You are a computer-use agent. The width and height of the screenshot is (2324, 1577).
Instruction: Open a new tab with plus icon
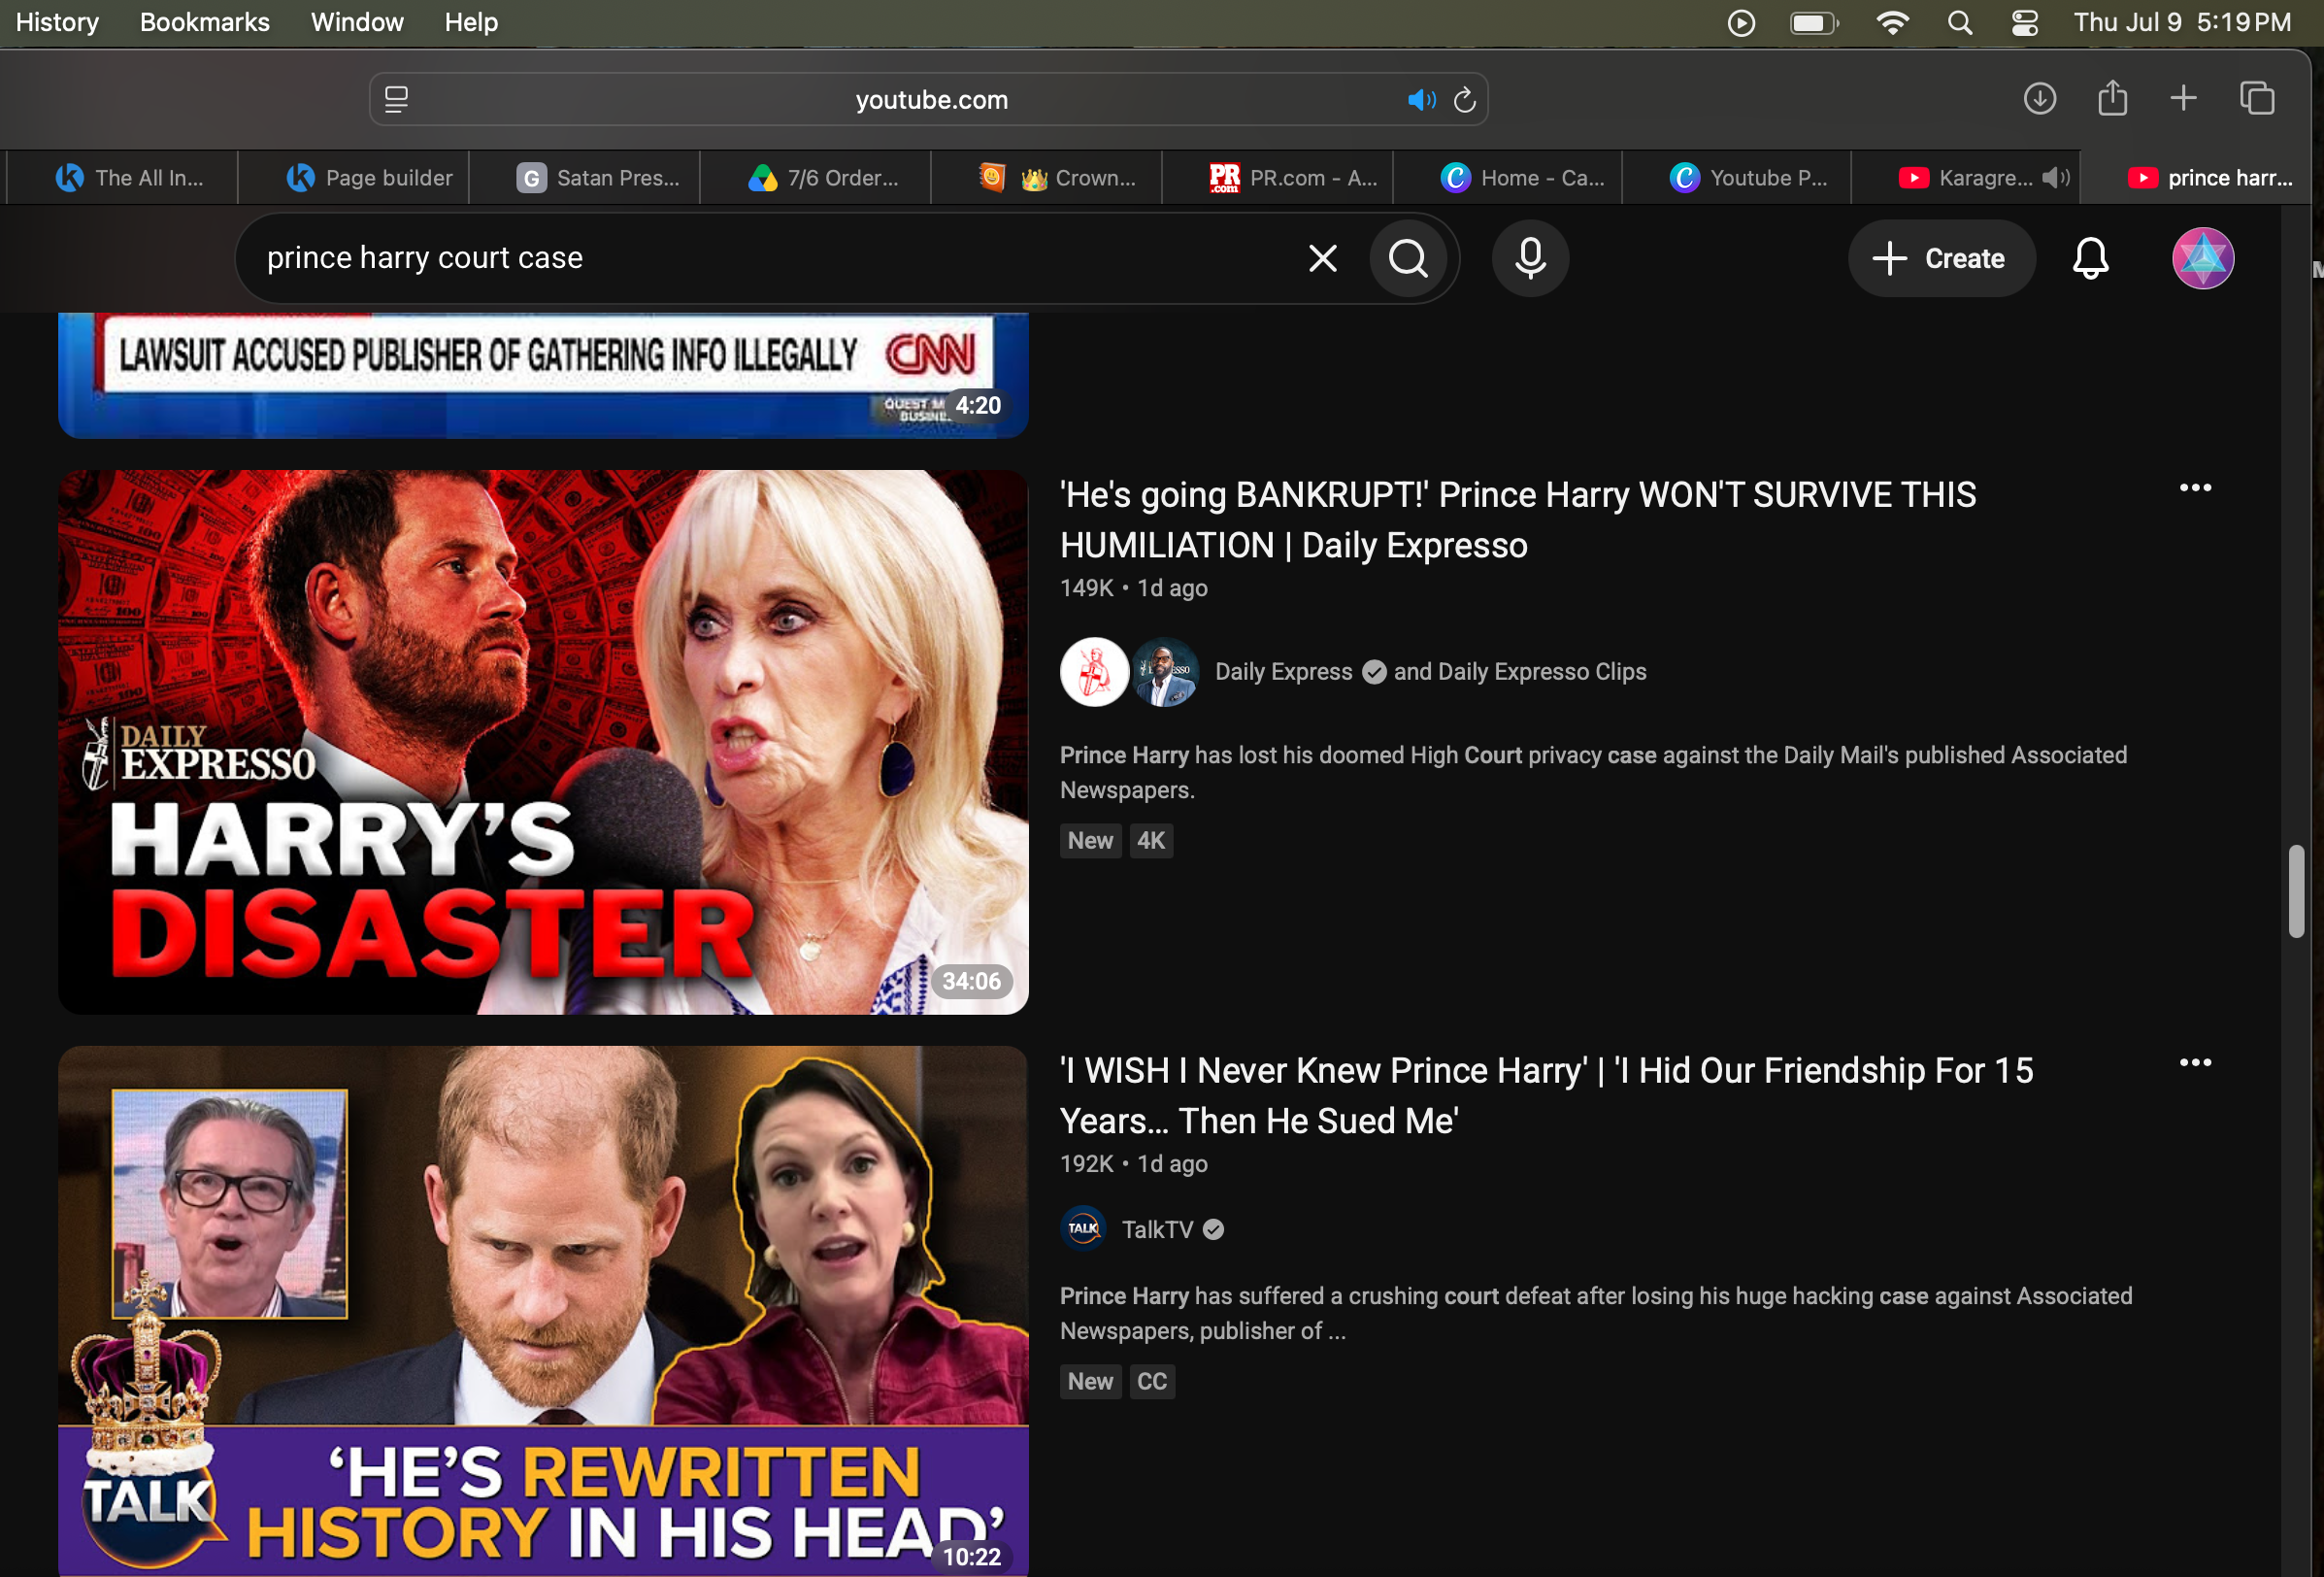tap(2184, 98)
